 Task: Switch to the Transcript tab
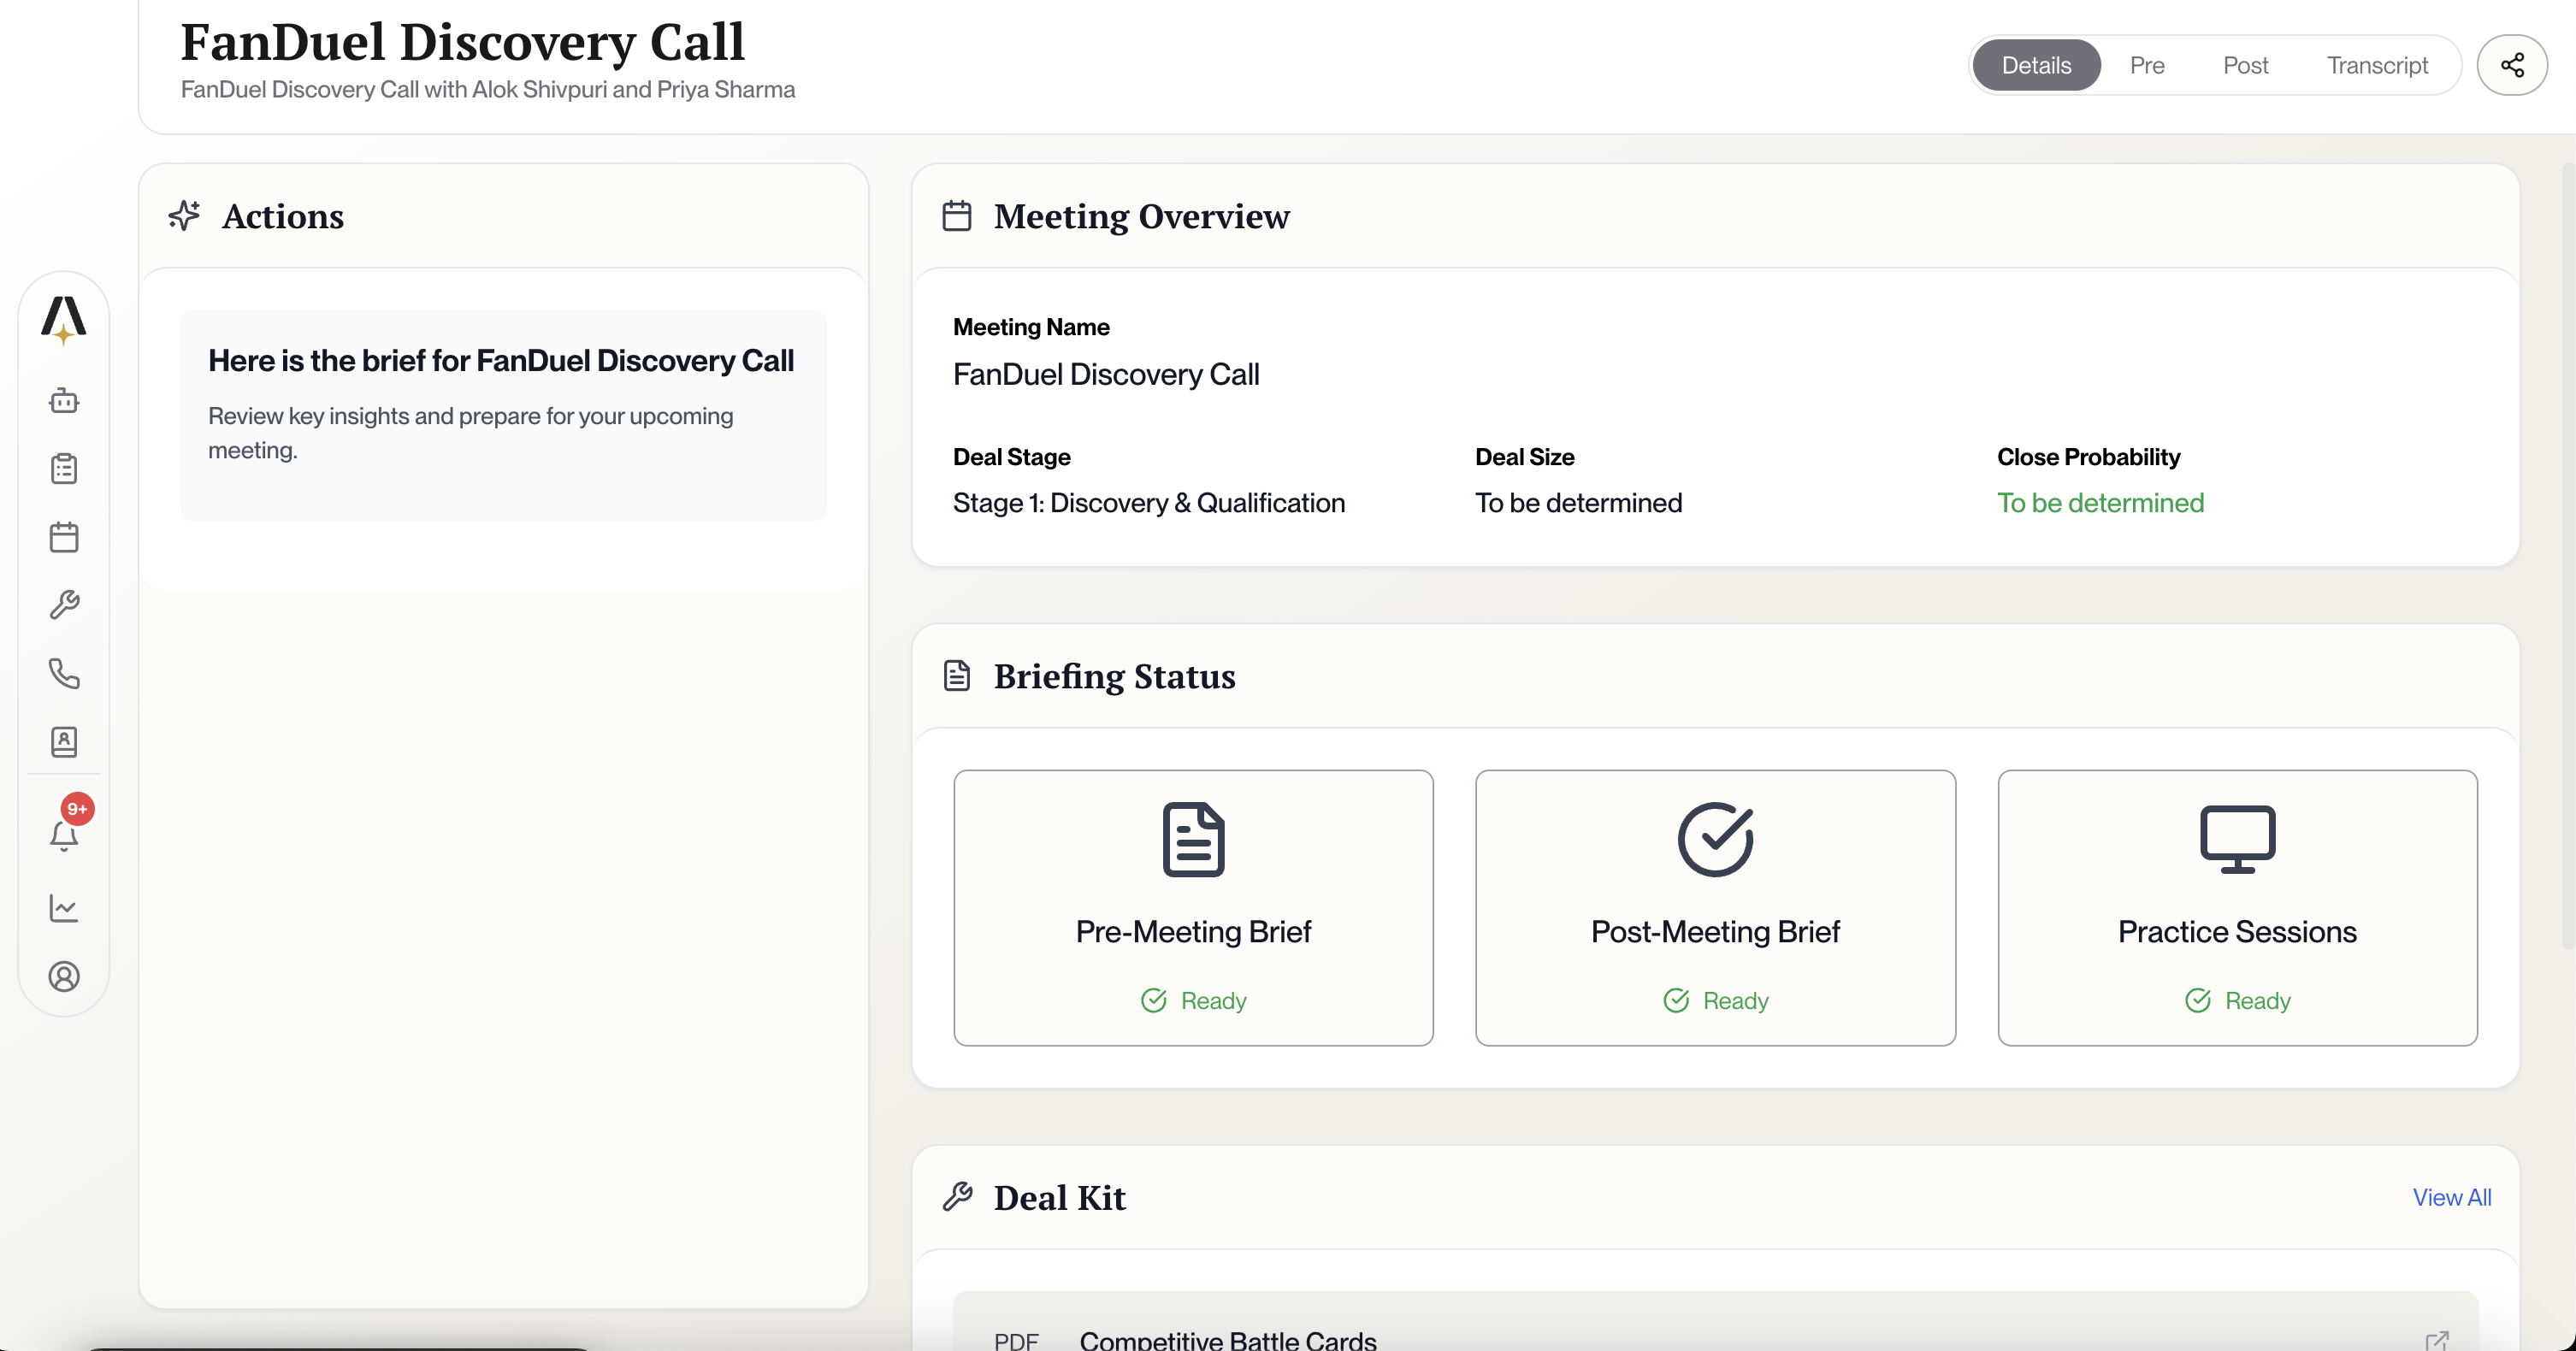2376,65
